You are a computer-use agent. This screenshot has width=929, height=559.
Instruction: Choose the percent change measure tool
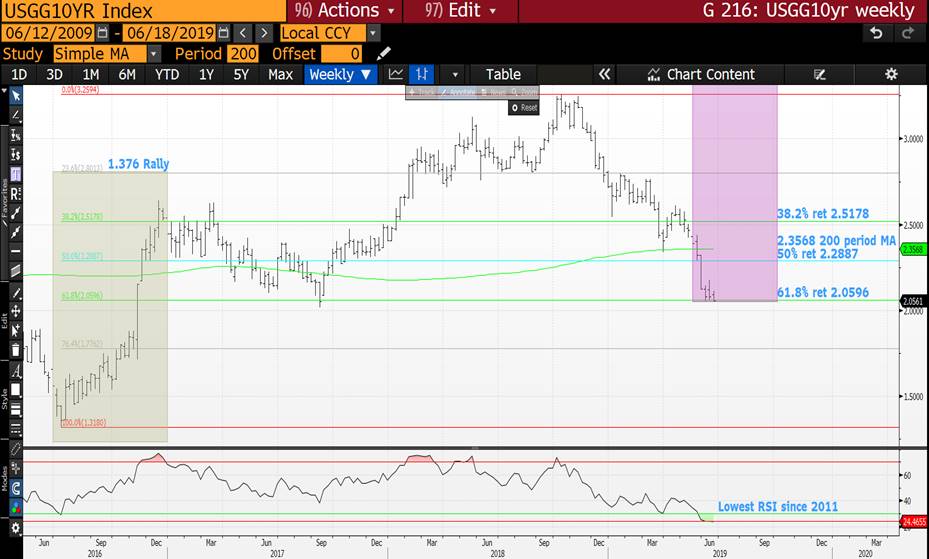coord(15,136)
